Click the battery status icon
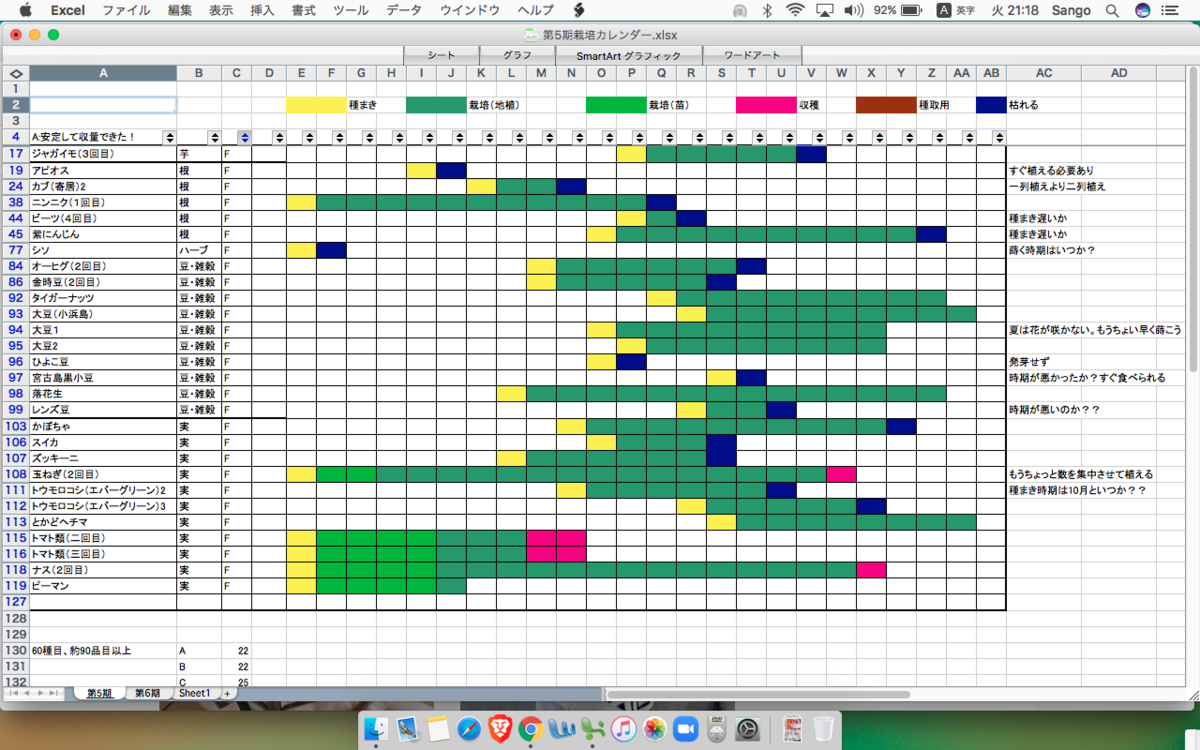Image resolution: width=1200 pixels, height=750 pixels. click(914, 10)
